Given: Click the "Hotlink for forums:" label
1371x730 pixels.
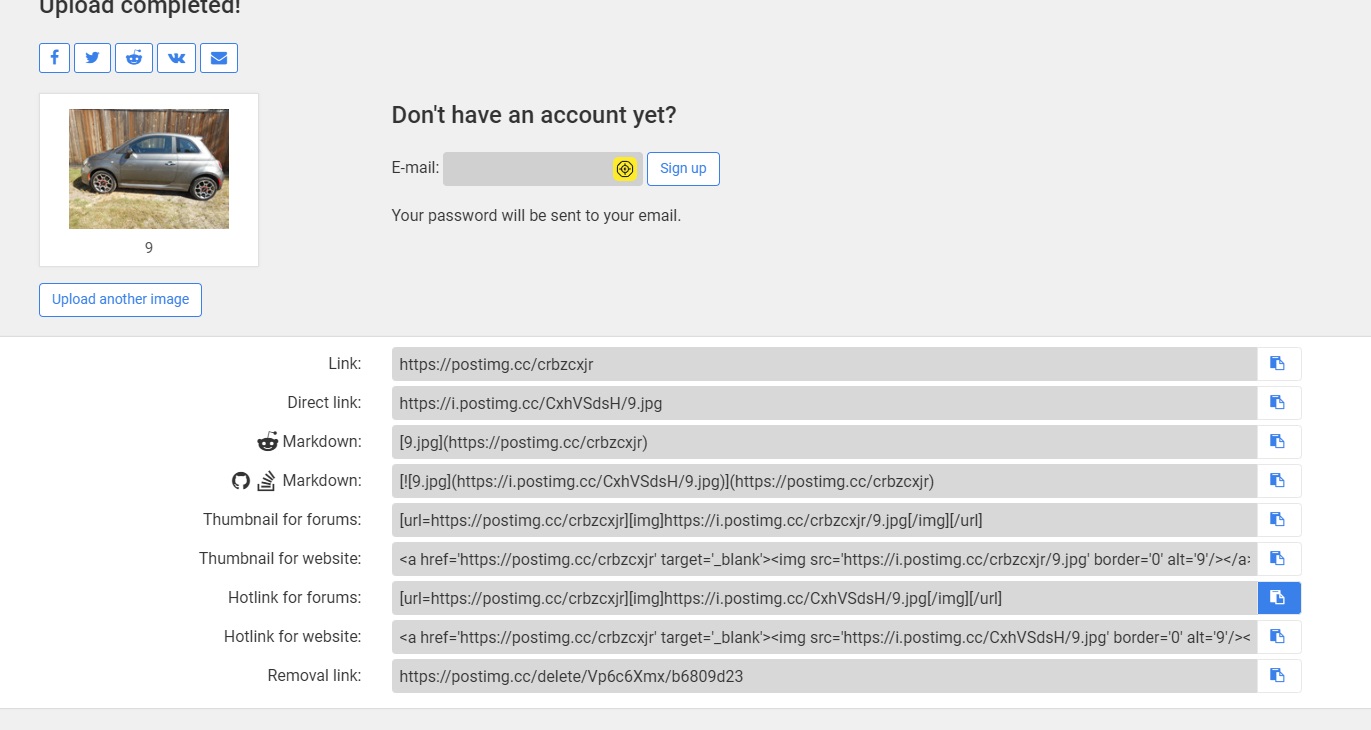Looking at the screenshot, I should click(294, 597).
